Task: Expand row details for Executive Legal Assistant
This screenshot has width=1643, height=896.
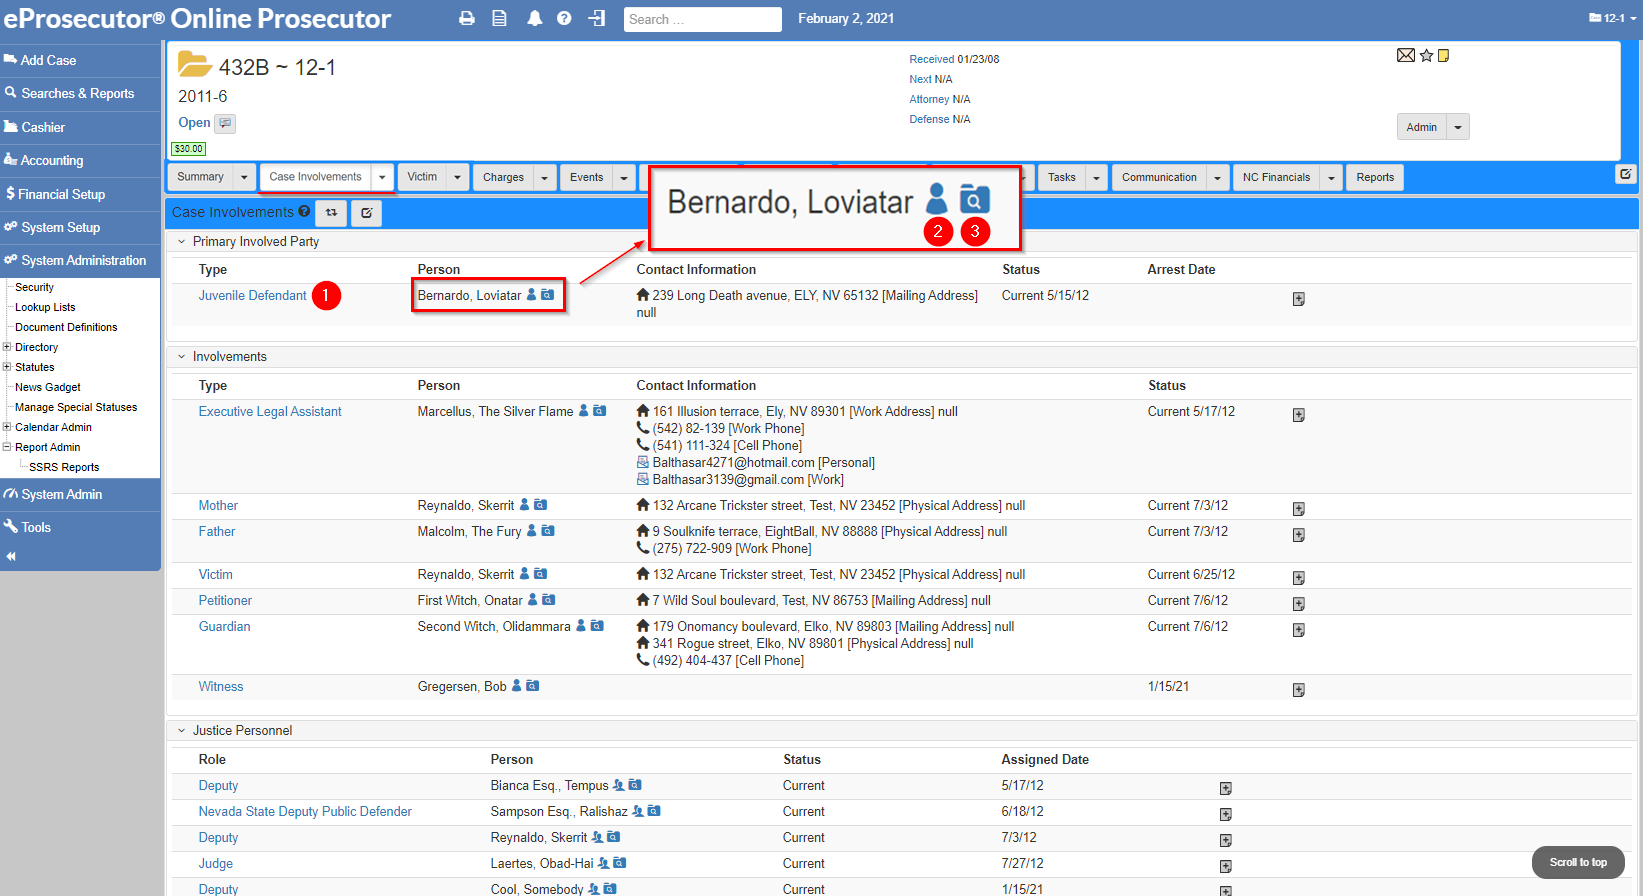Action: (1298, 415)
